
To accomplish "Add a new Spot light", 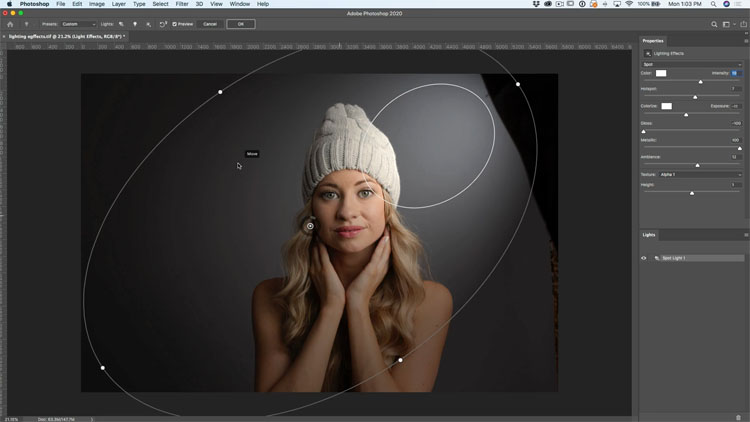I will pyautogui.click(x=121, y=24).
